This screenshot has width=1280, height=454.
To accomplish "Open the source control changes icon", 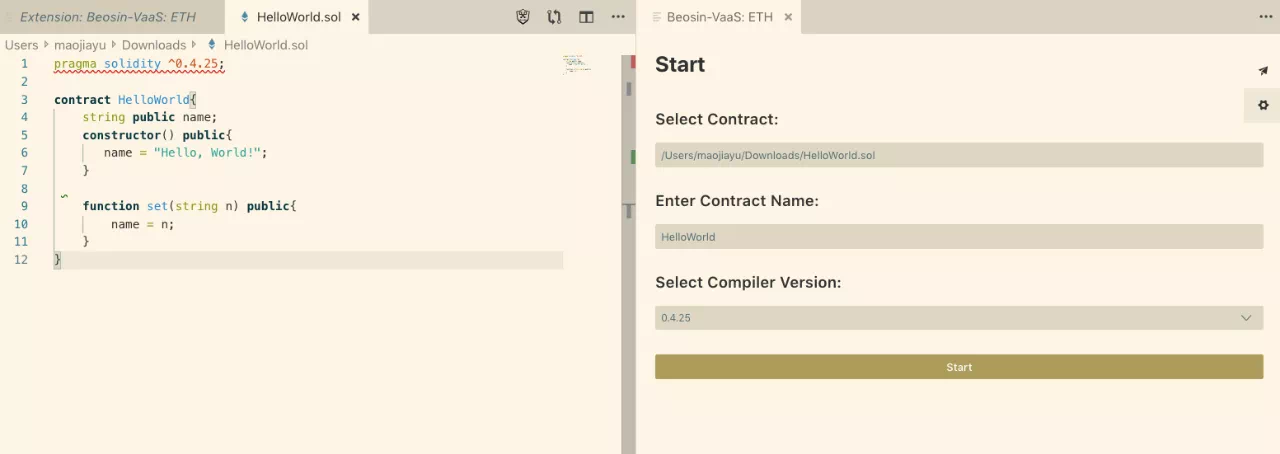I will click(554, 17).
